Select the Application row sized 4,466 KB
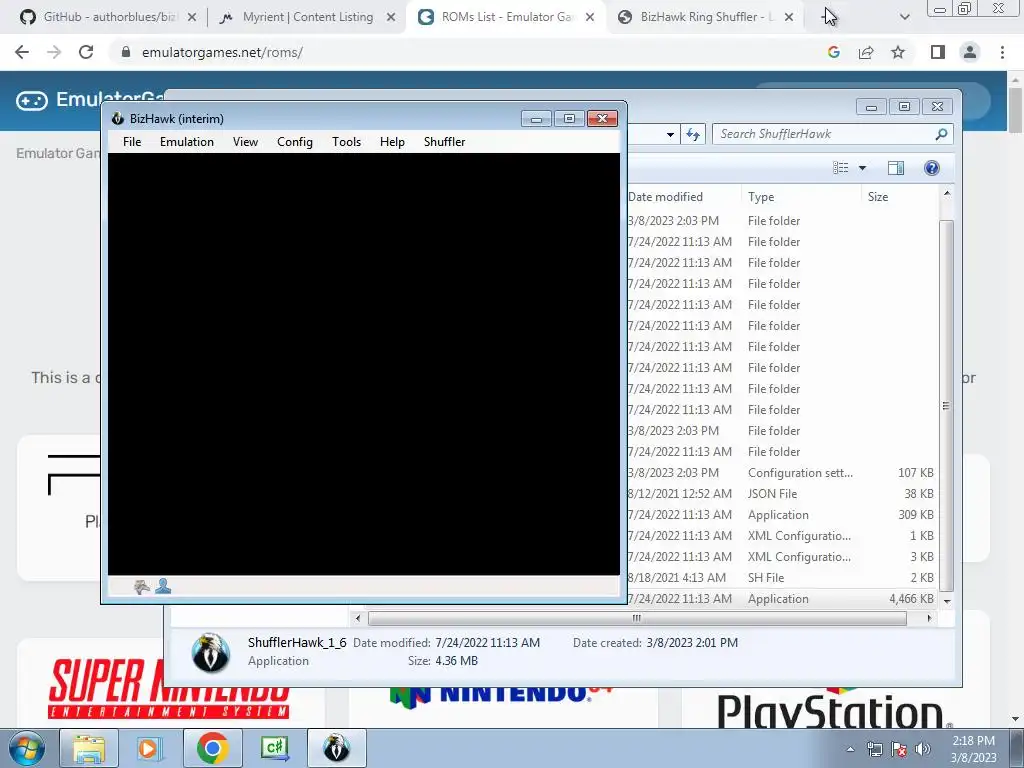 [782, 599]
